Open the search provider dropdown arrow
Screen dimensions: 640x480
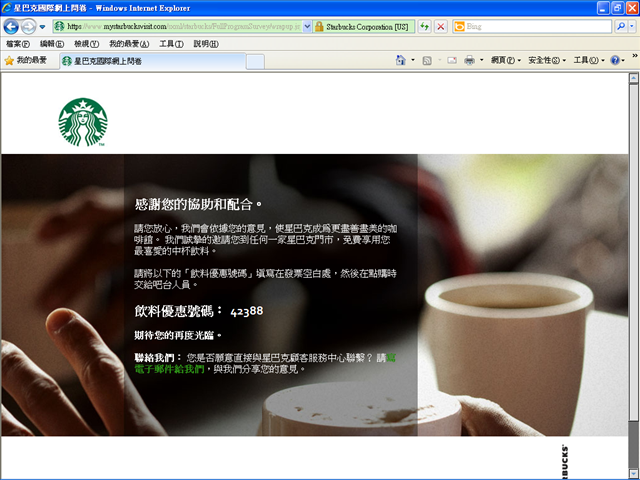tap(632, 27)
